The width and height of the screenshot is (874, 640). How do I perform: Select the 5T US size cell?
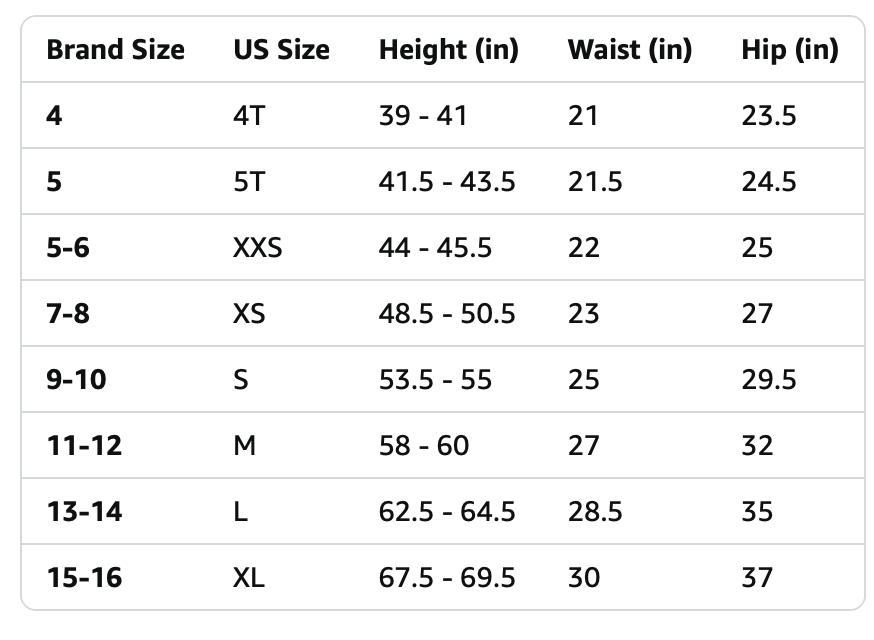pyautogui.click(x=249, y=182)
